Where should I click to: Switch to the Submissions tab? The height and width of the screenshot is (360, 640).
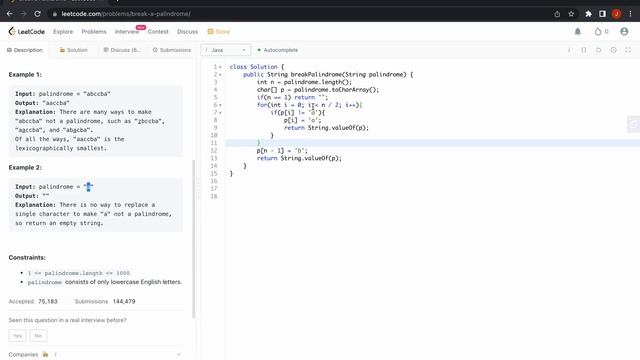click(x=172, y=50)
